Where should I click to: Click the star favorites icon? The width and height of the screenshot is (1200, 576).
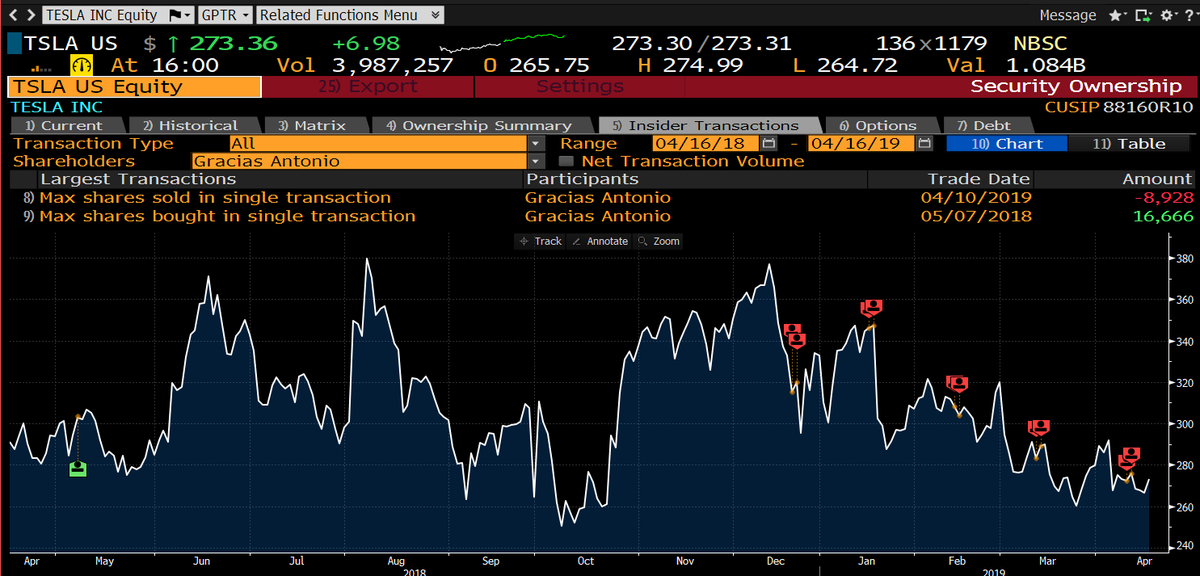pos(1115,15)
